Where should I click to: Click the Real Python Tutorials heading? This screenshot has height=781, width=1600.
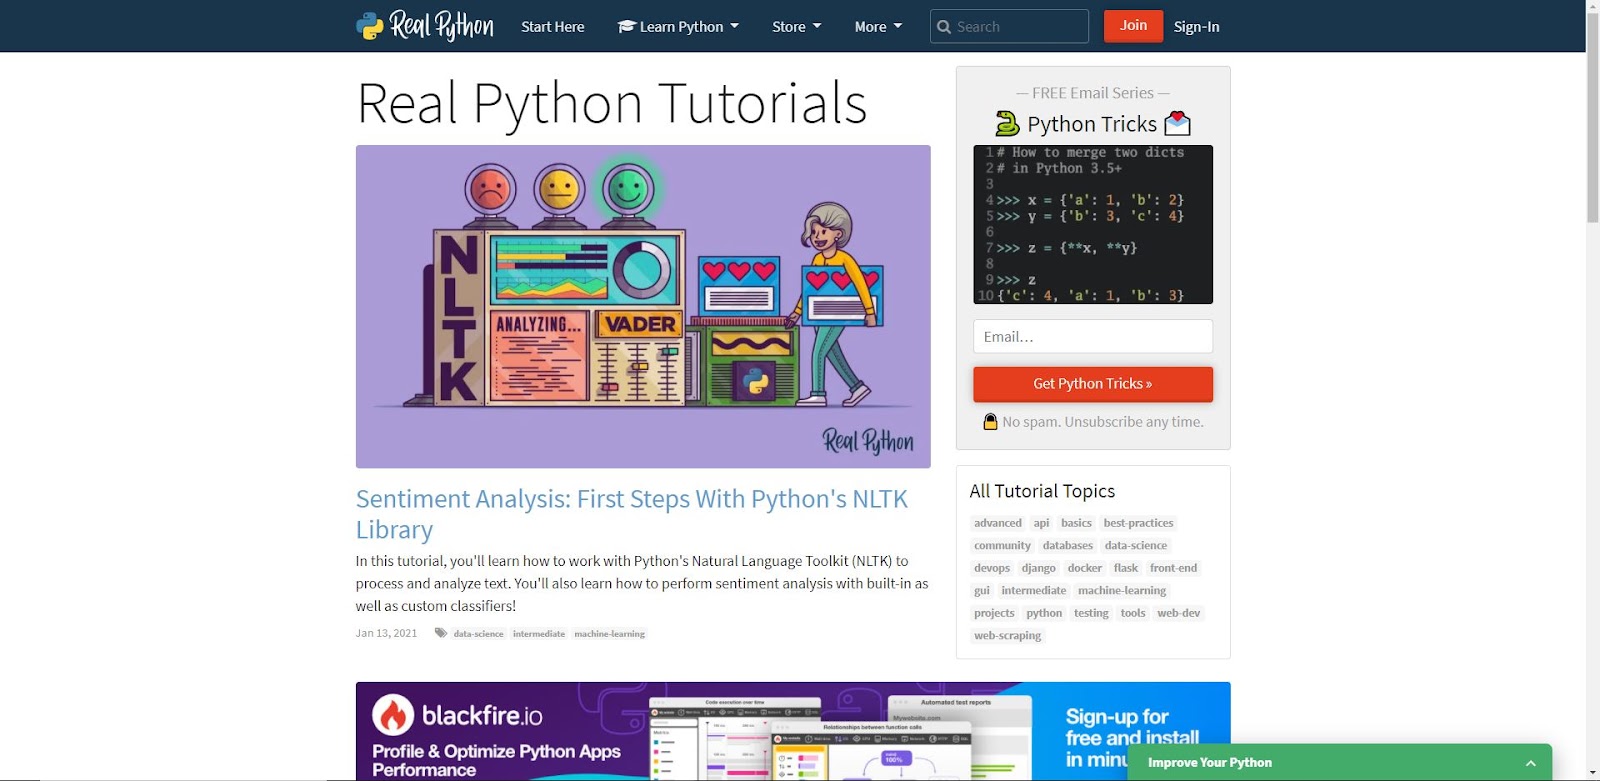point(612,103)
